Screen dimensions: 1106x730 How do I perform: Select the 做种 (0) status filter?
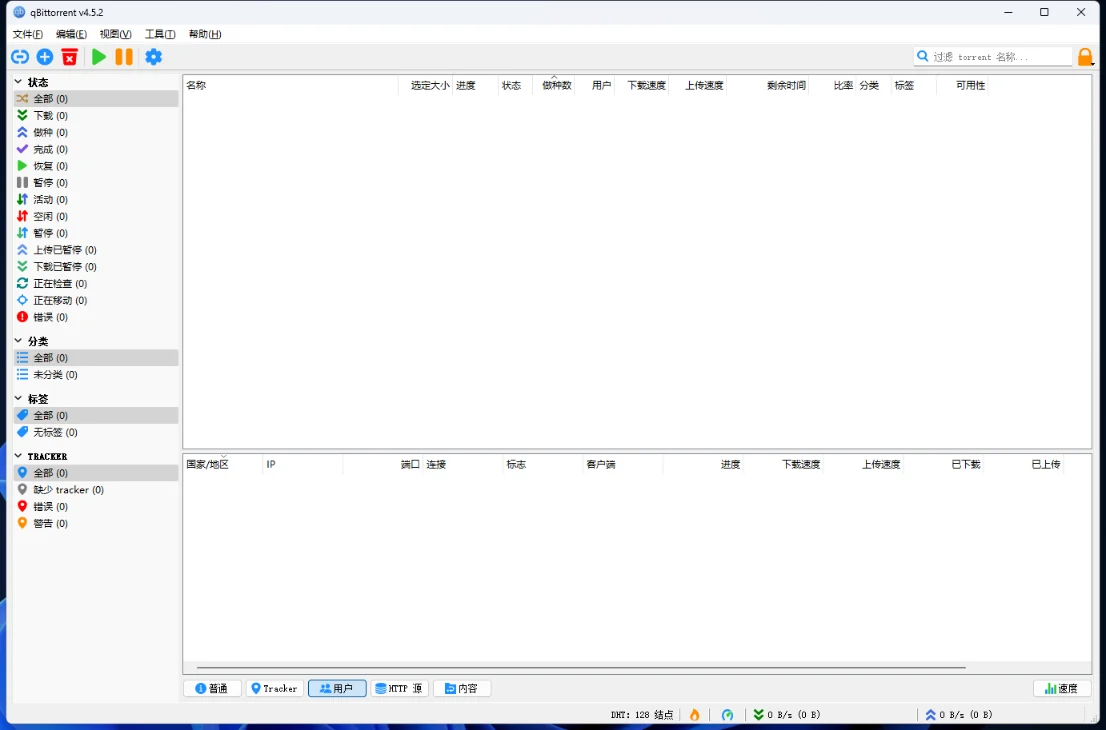point(96,133)
